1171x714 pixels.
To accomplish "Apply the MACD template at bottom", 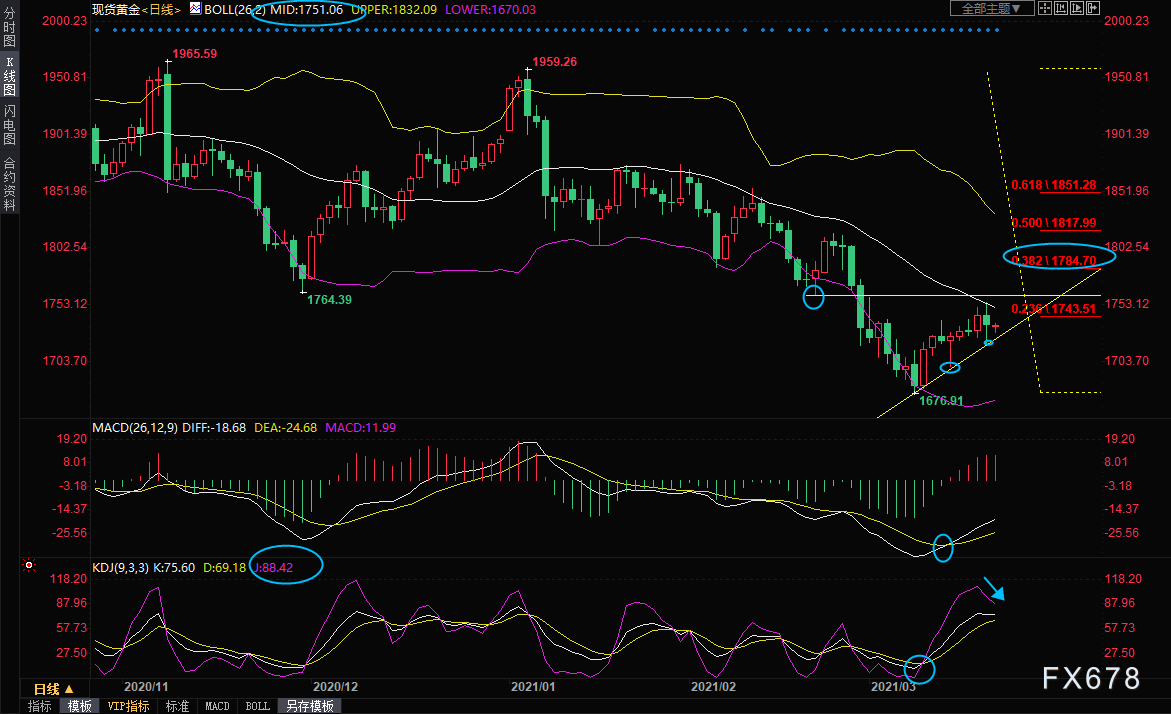I will pos(217,706).
